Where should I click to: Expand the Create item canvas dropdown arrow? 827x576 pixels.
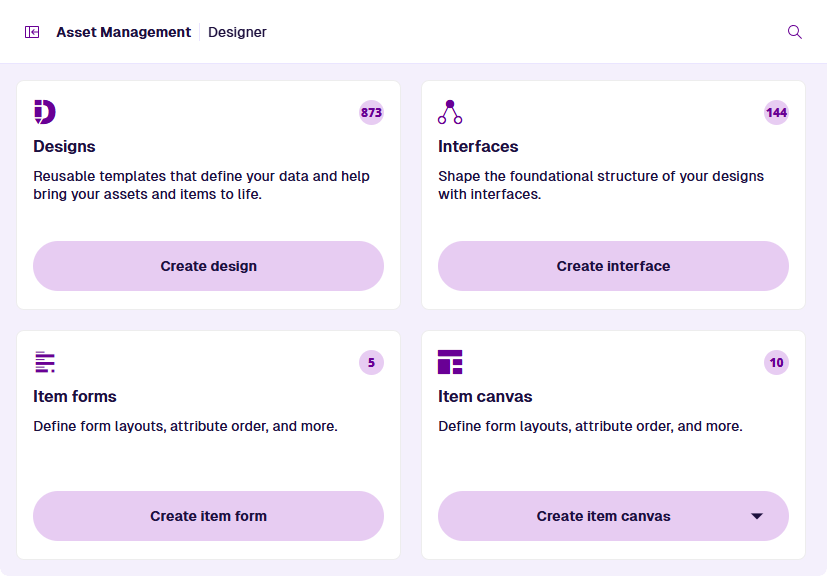point(757,516)
